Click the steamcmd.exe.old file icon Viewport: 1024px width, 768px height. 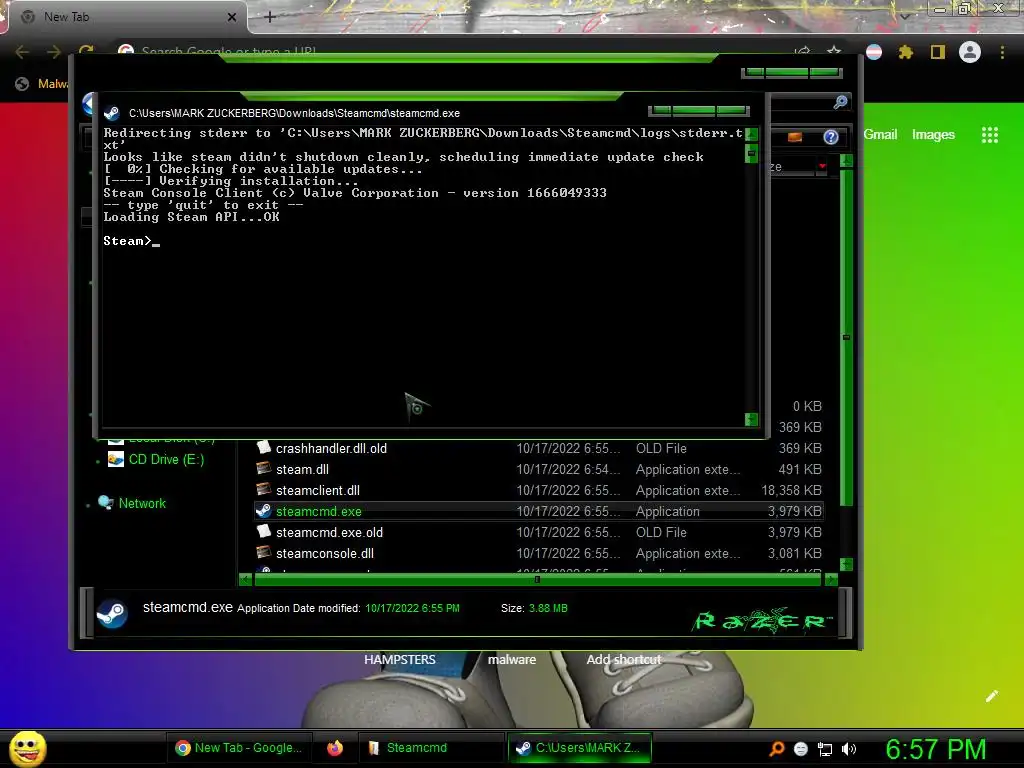(264, 532)
